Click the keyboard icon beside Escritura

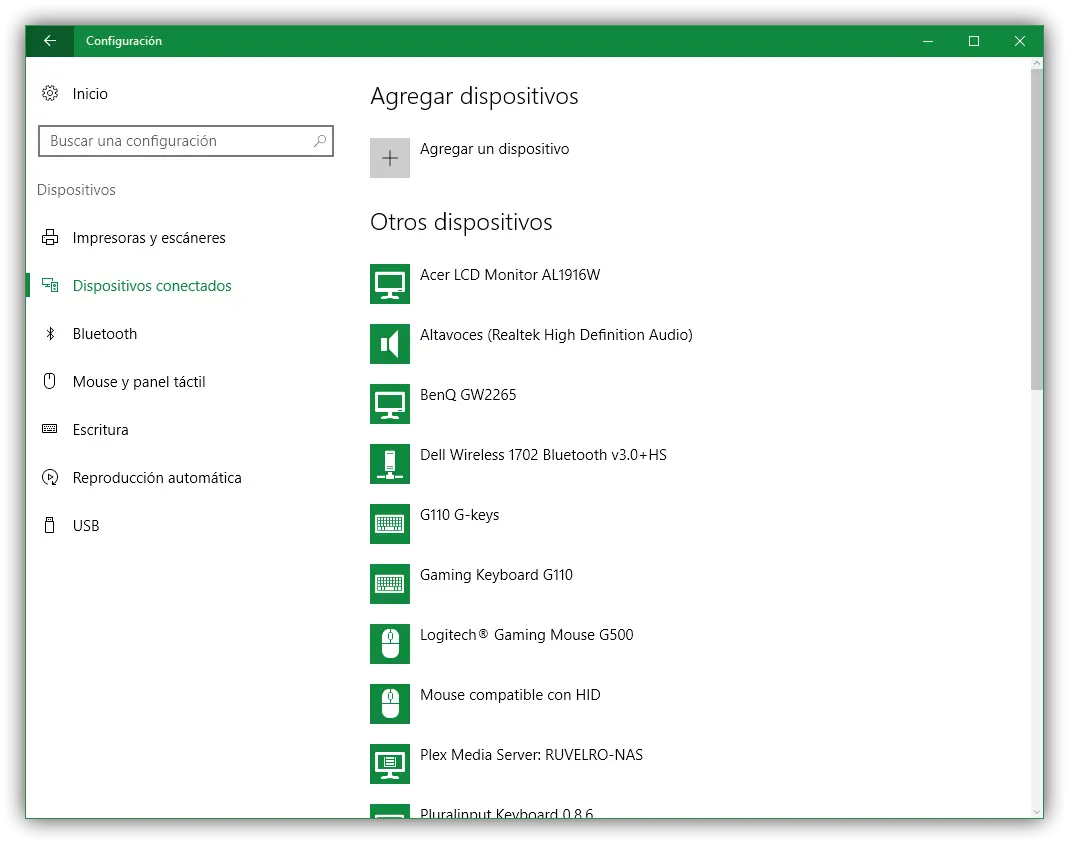[50, 429]
